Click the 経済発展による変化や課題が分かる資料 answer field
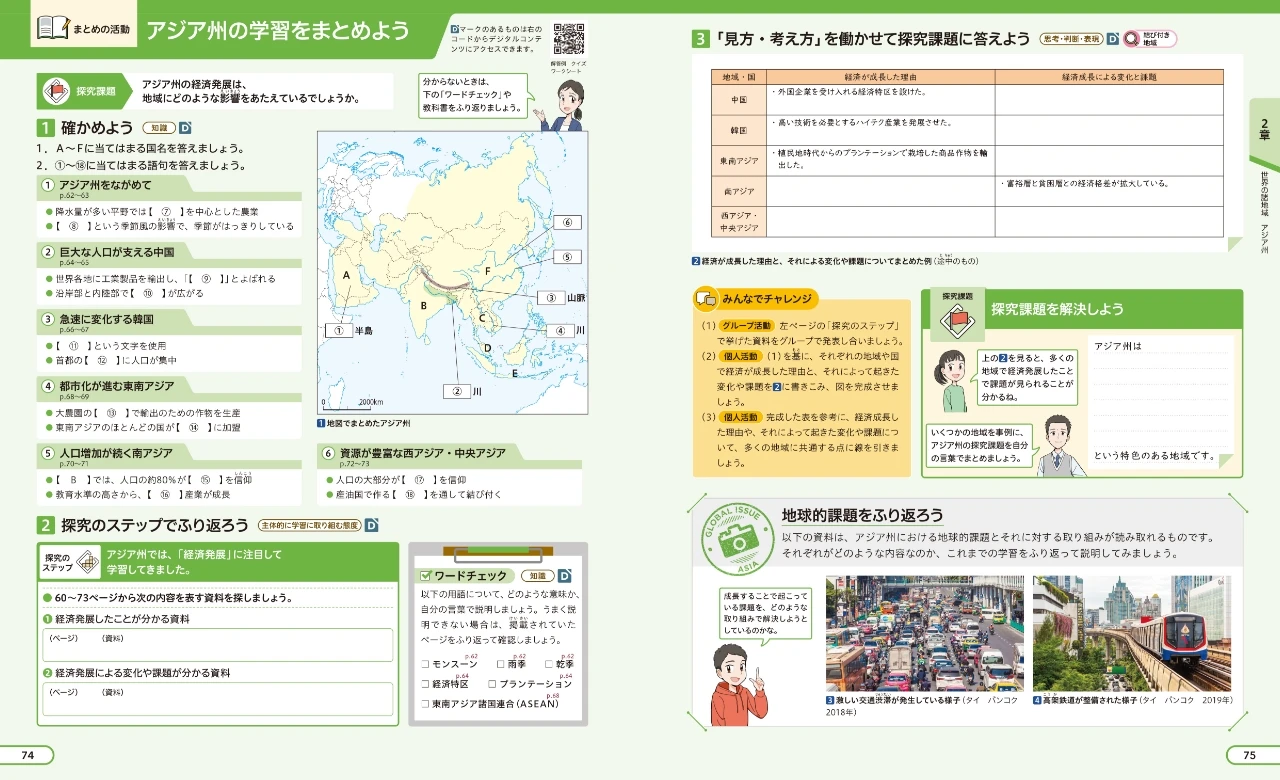Viewport: 1280px width, 780px height. pos(218,700)
